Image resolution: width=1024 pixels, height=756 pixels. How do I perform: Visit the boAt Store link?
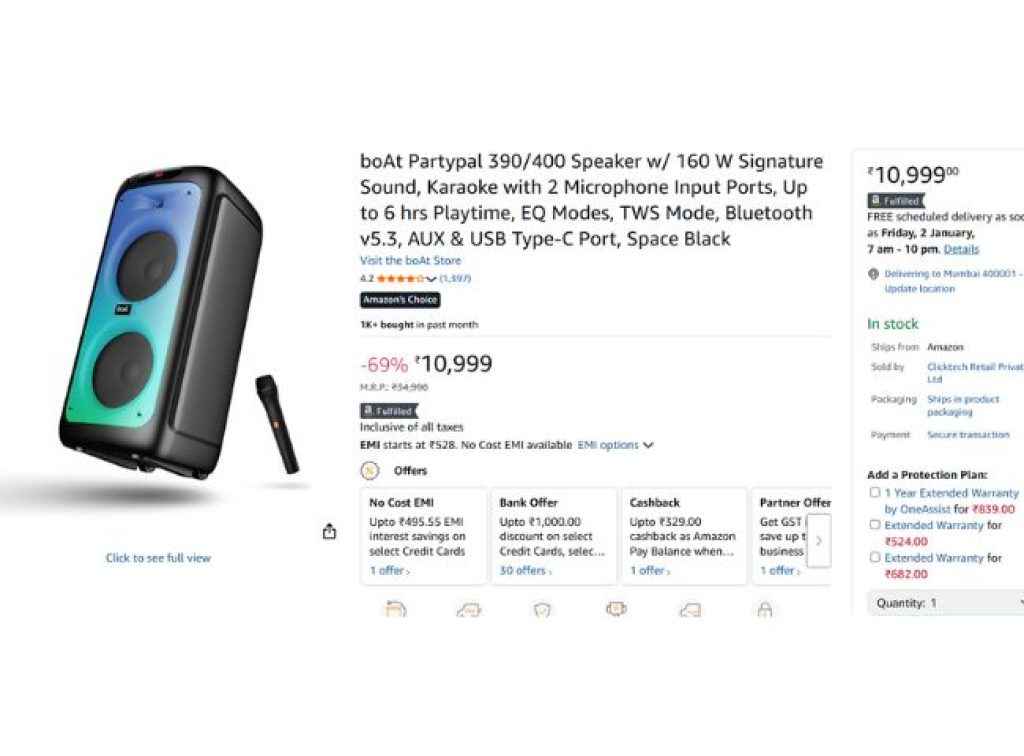pyautogui.click(x=410, y=261)
